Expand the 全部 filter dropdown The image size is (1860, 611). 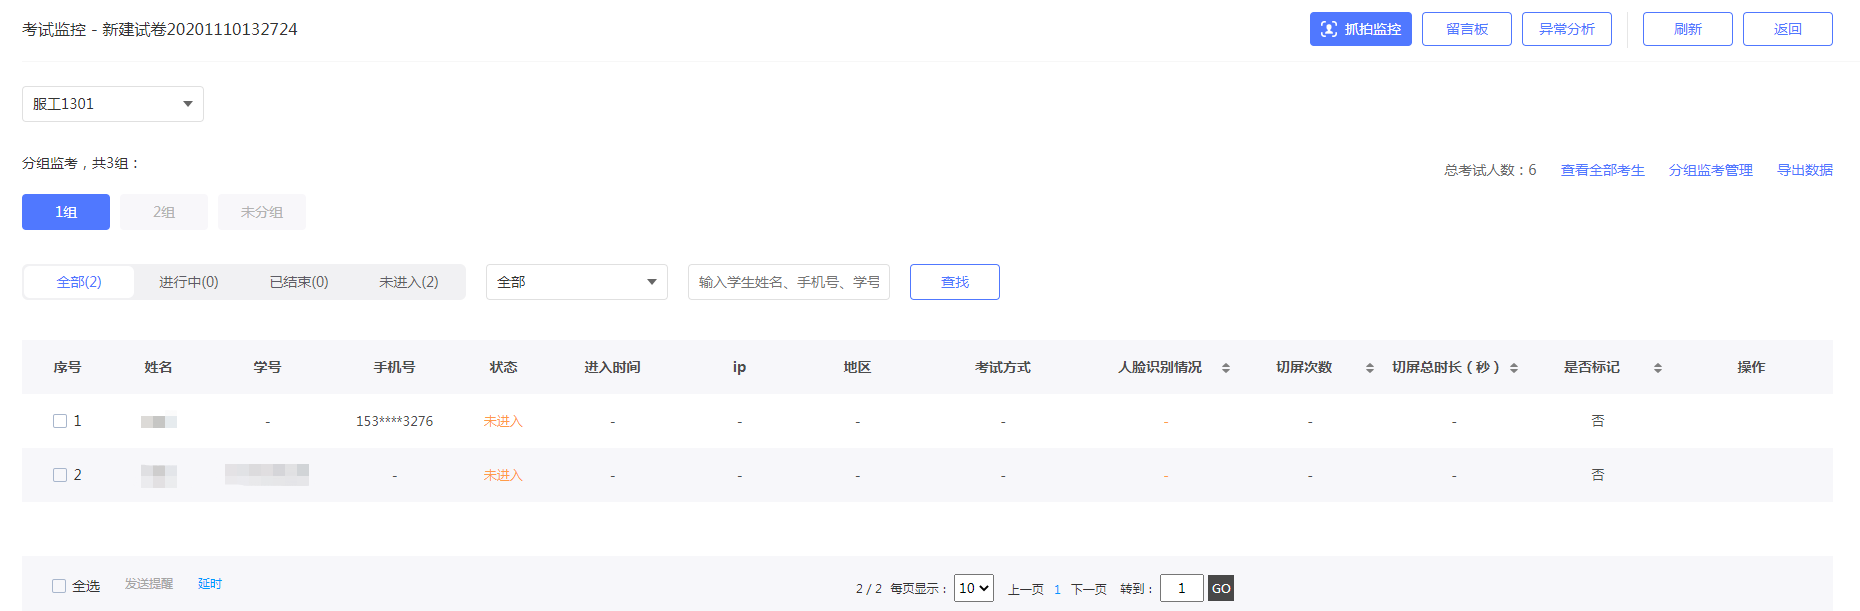[x=576, y=282]
